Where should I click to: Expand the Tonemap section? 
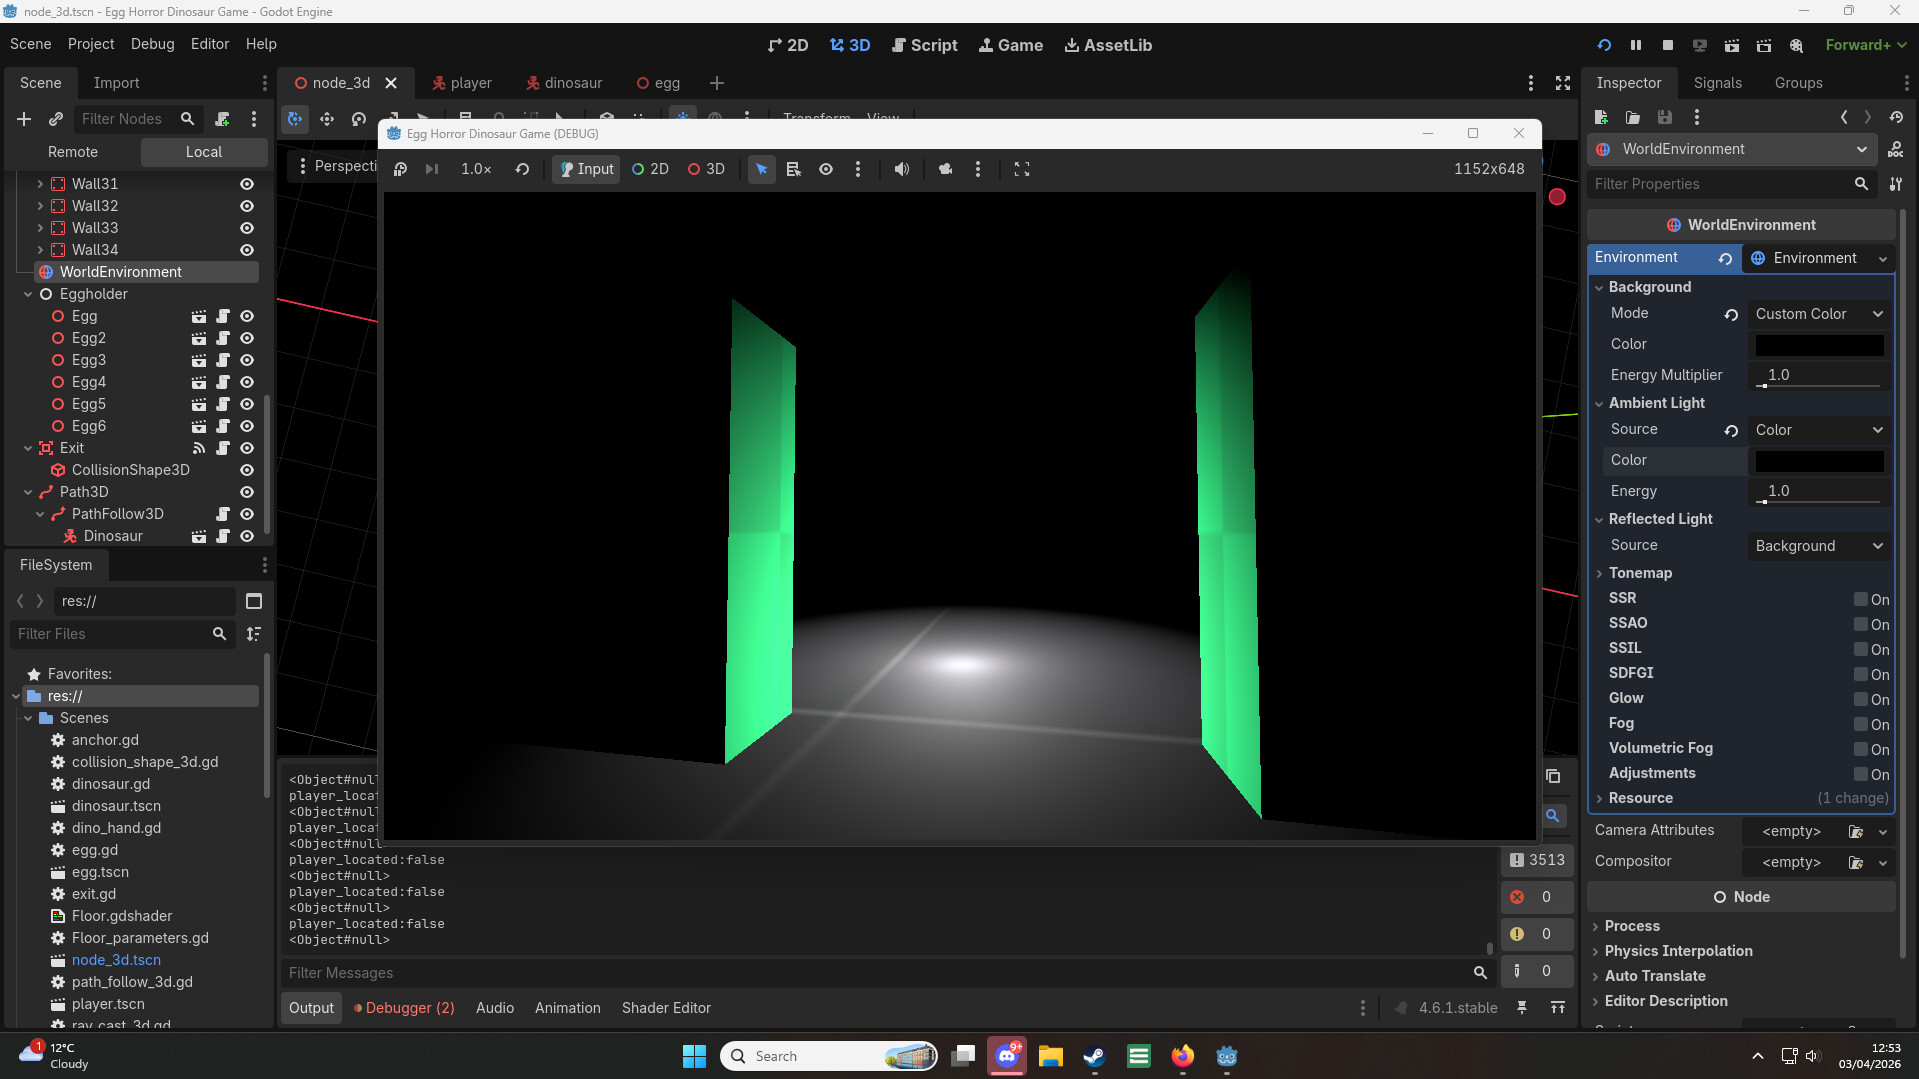coord(1640,573)
